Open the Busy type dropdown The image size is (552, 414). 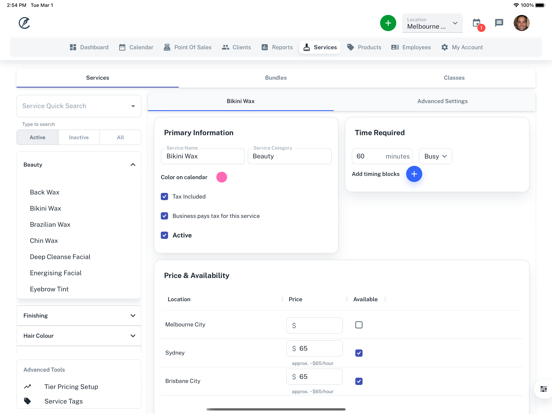tap(435, 156)
